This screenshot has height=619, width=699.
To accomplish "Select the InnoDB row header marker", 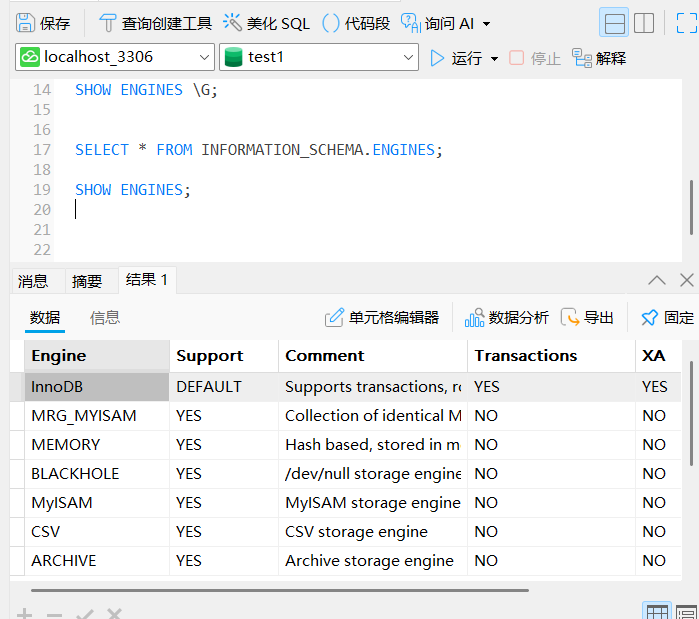I will [x=17, y=386].
